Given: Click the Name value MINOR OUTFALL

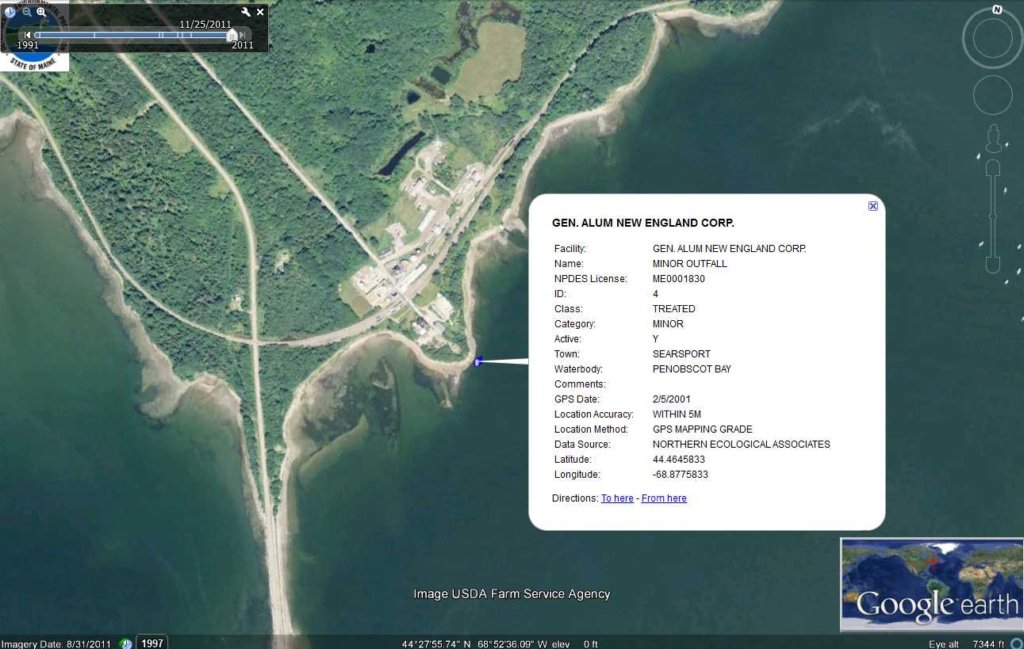Looking at the screenshot, I should click(x=690, y=264).
